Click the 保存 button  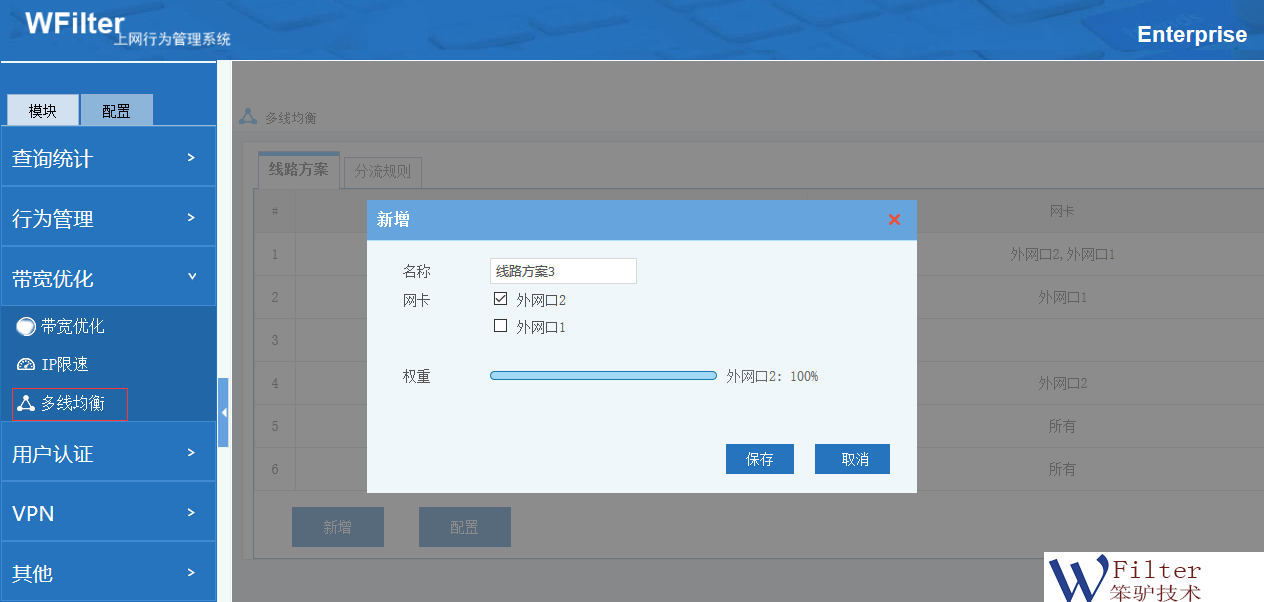tap(759, 459)
